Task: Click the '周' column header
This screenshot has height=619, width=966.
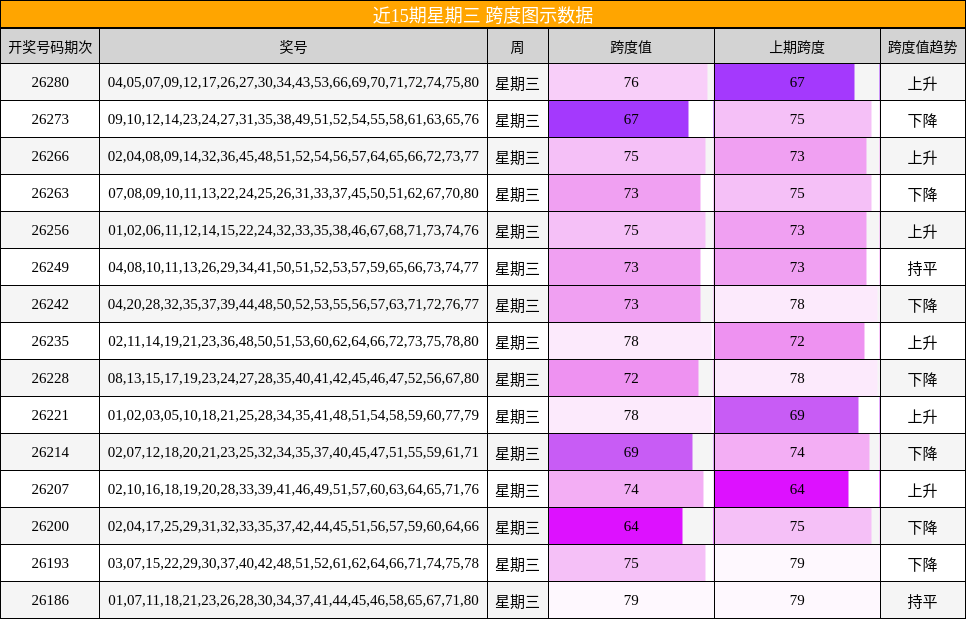Action: pos(518,47)
